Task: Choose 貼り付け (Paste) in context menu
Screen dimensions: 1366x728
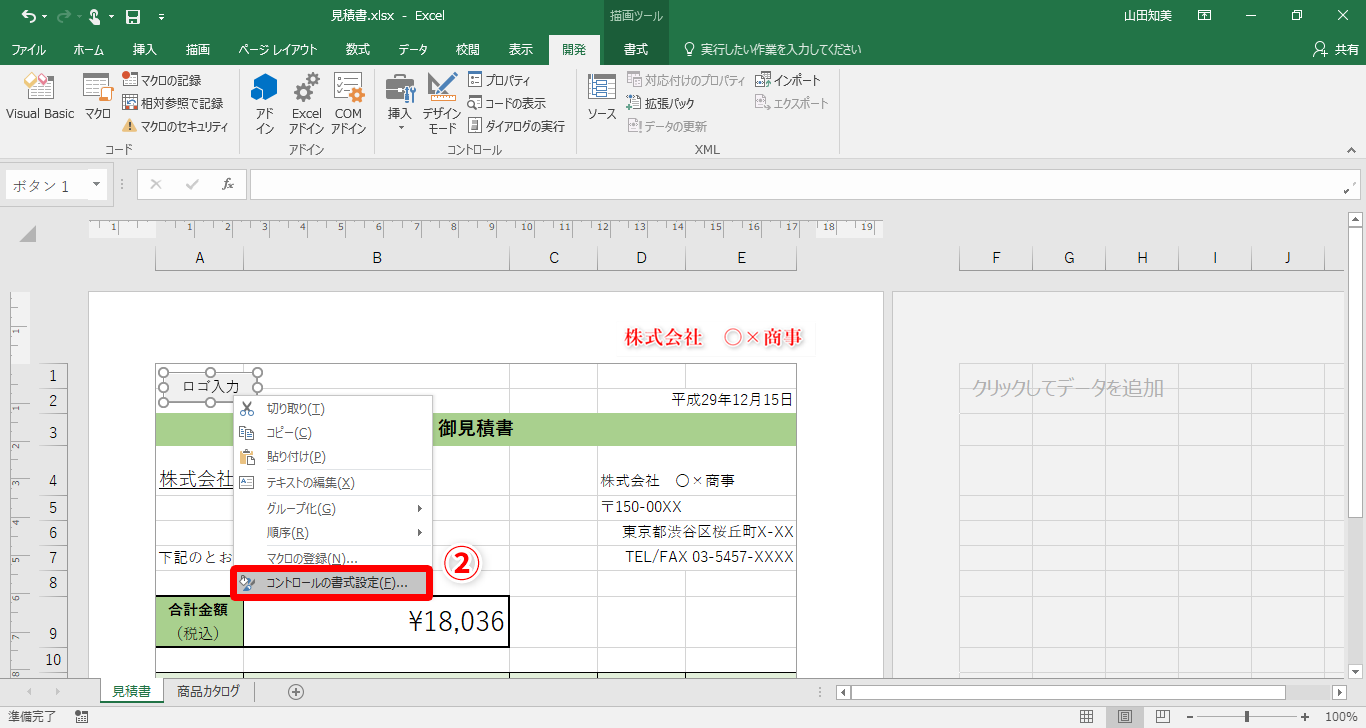Action: pyautogui.click(x=332, y=457)
